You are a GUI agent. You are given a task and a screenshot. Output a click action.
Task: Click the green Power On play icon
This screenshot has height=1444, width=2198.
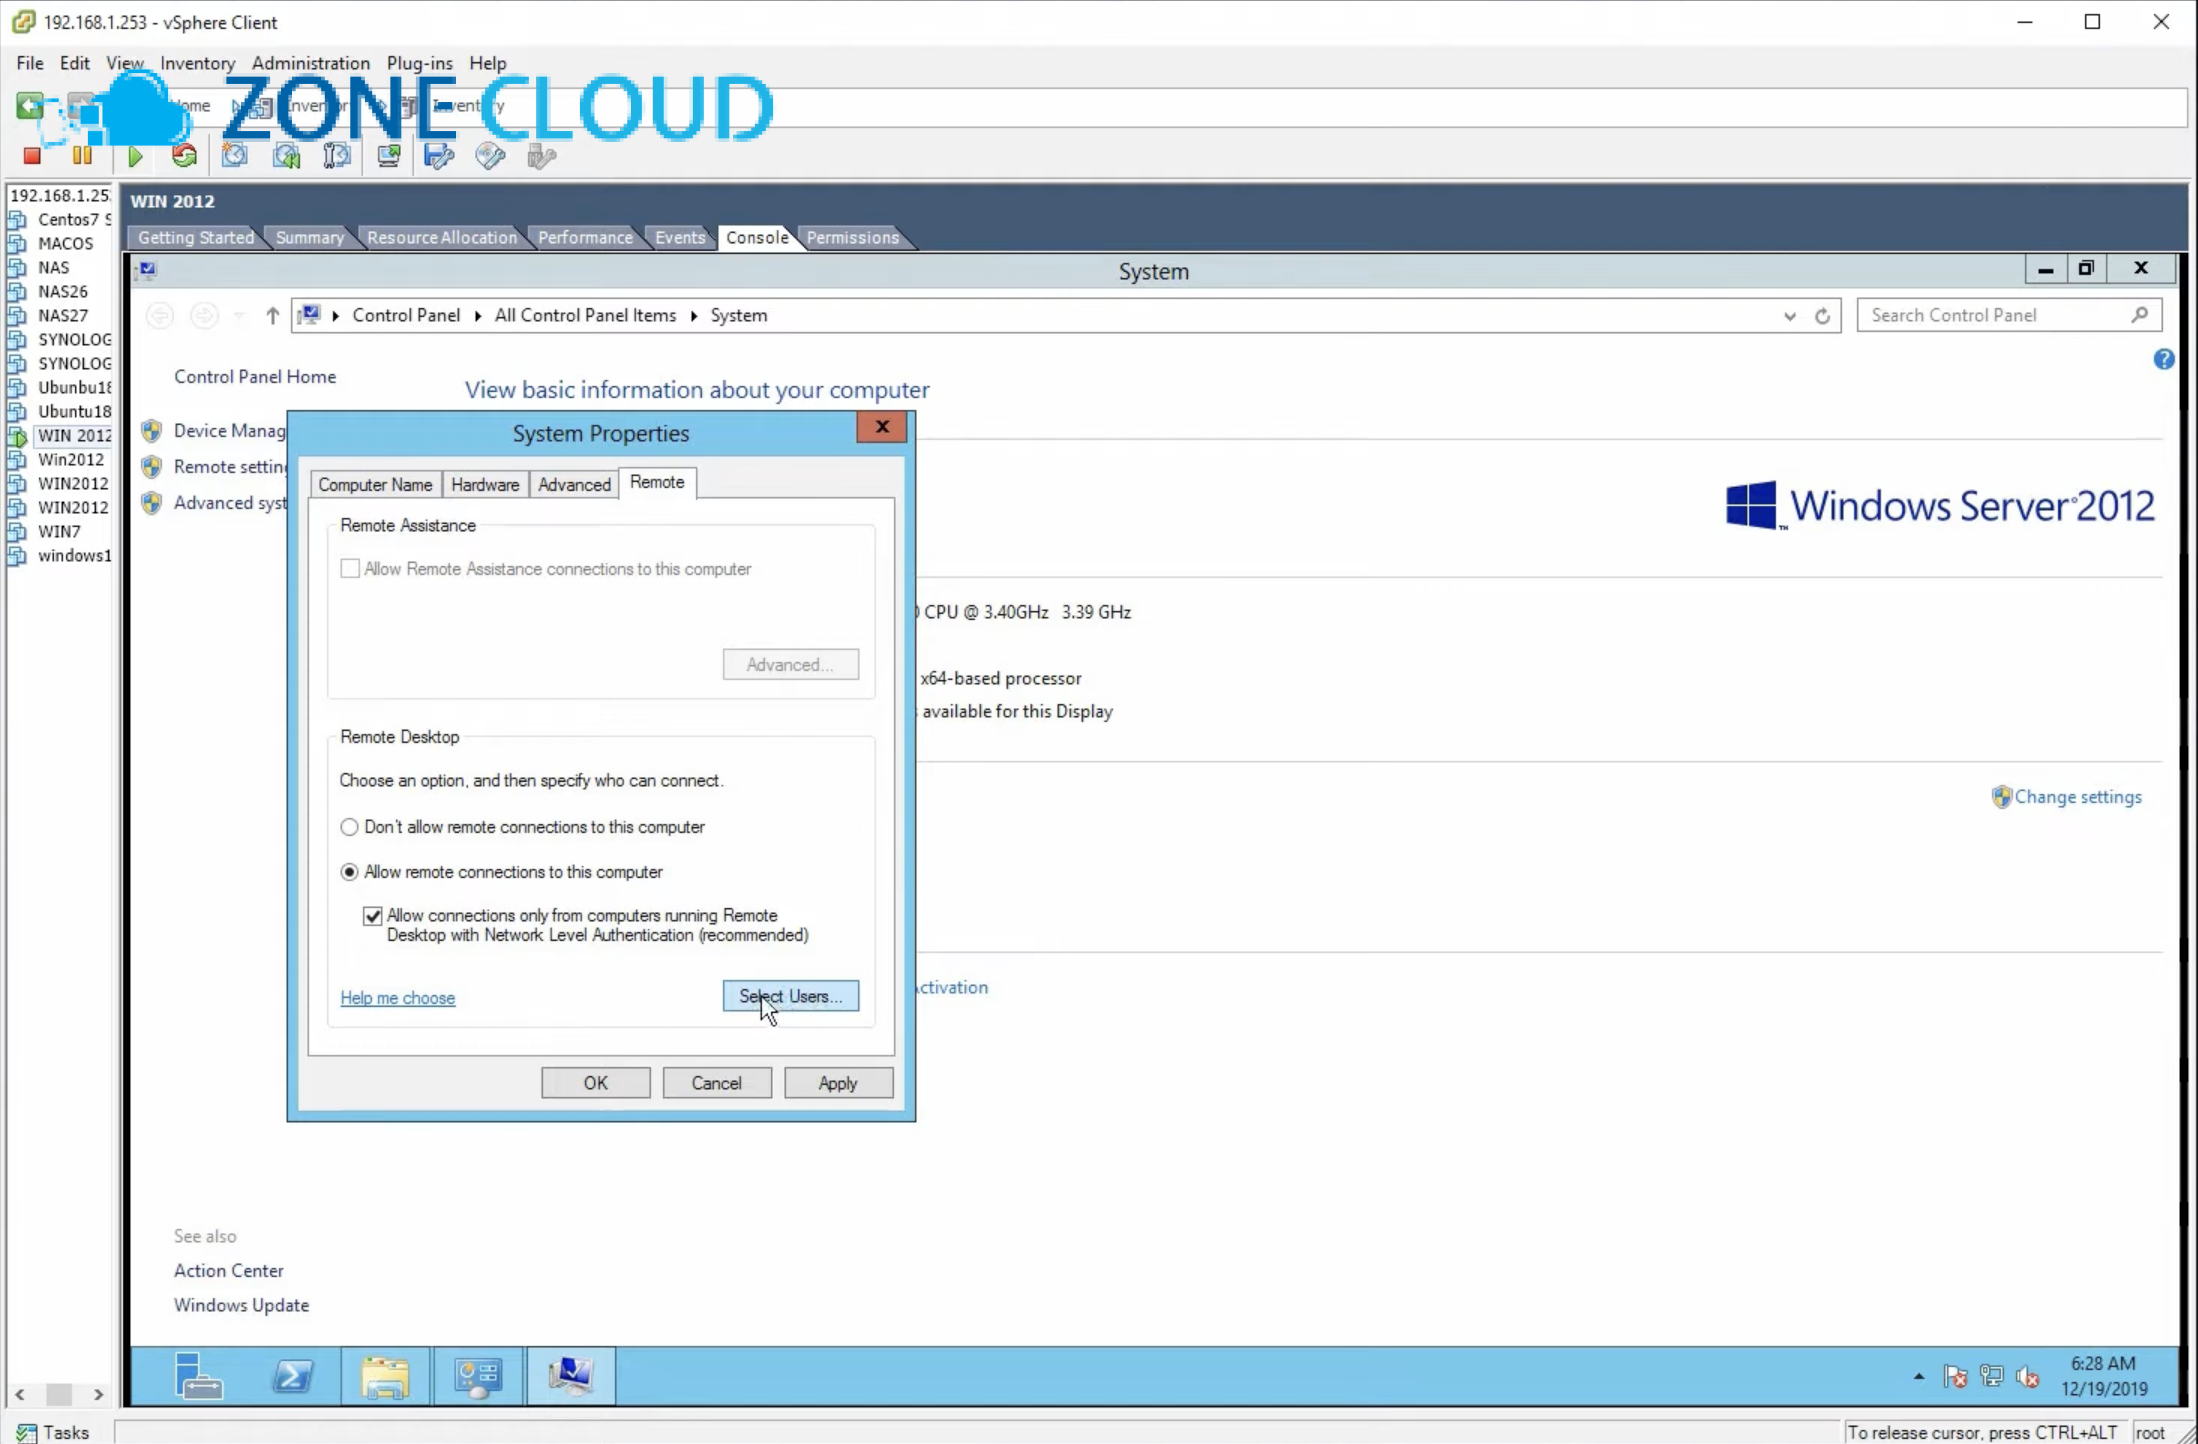point(135,156)
